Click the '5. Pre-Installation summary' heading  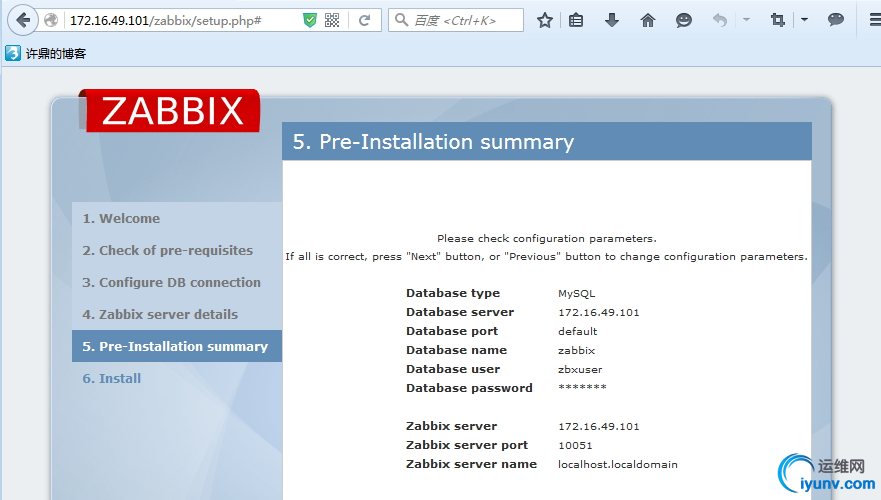433,142
